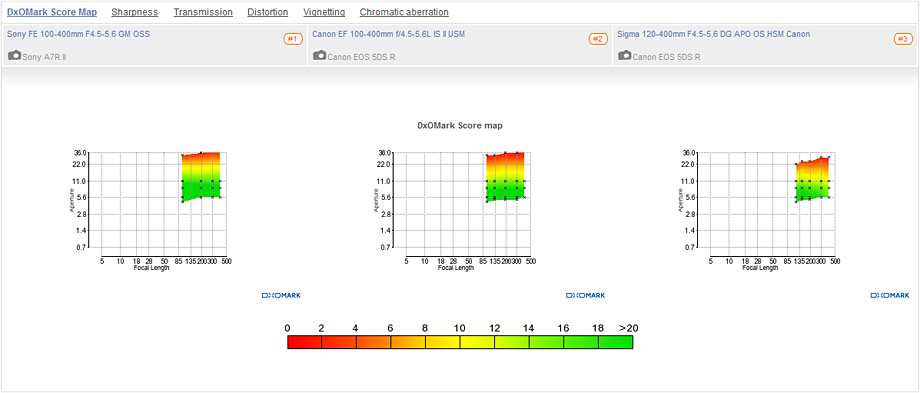
Task: Click the DxOMark logo under the Canon chart
Action: (x=586, y=296)
